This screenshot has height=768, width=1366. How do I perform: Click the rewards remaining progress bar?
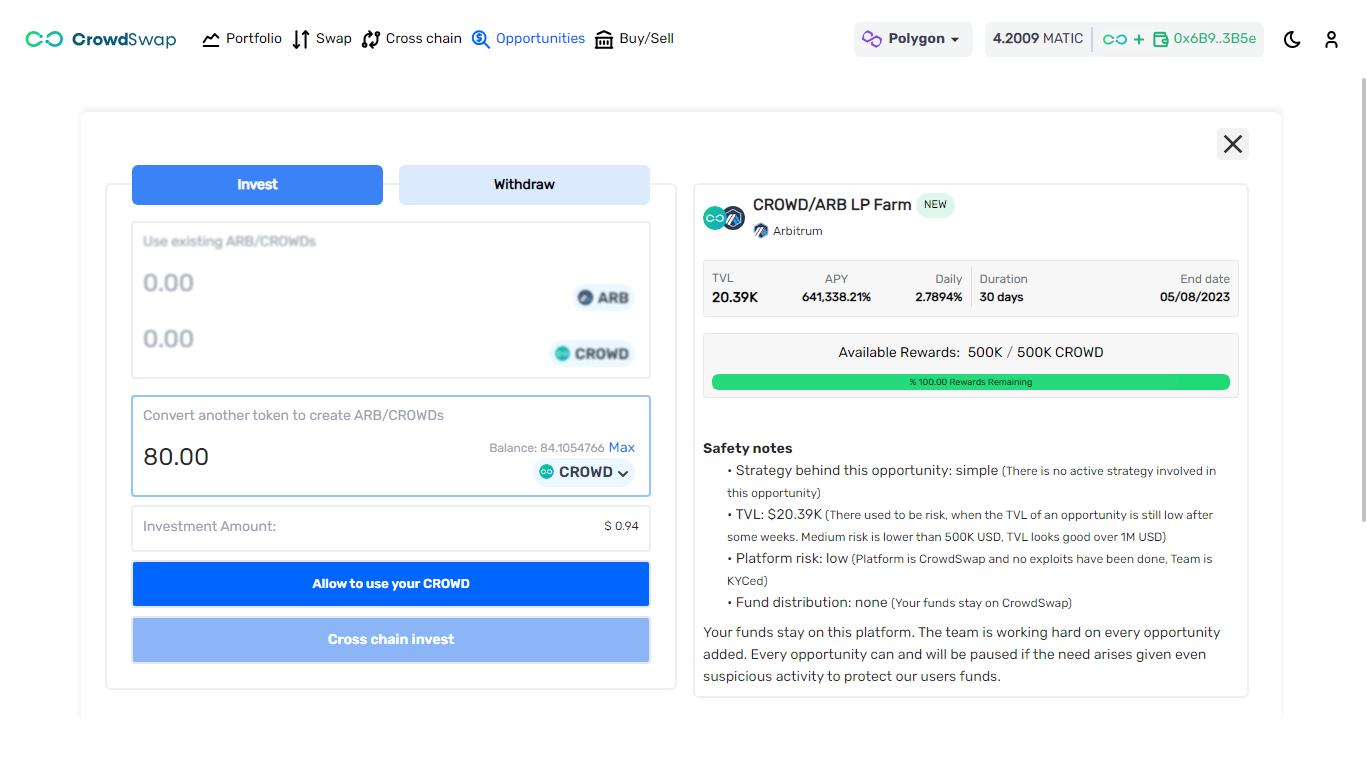971,382
